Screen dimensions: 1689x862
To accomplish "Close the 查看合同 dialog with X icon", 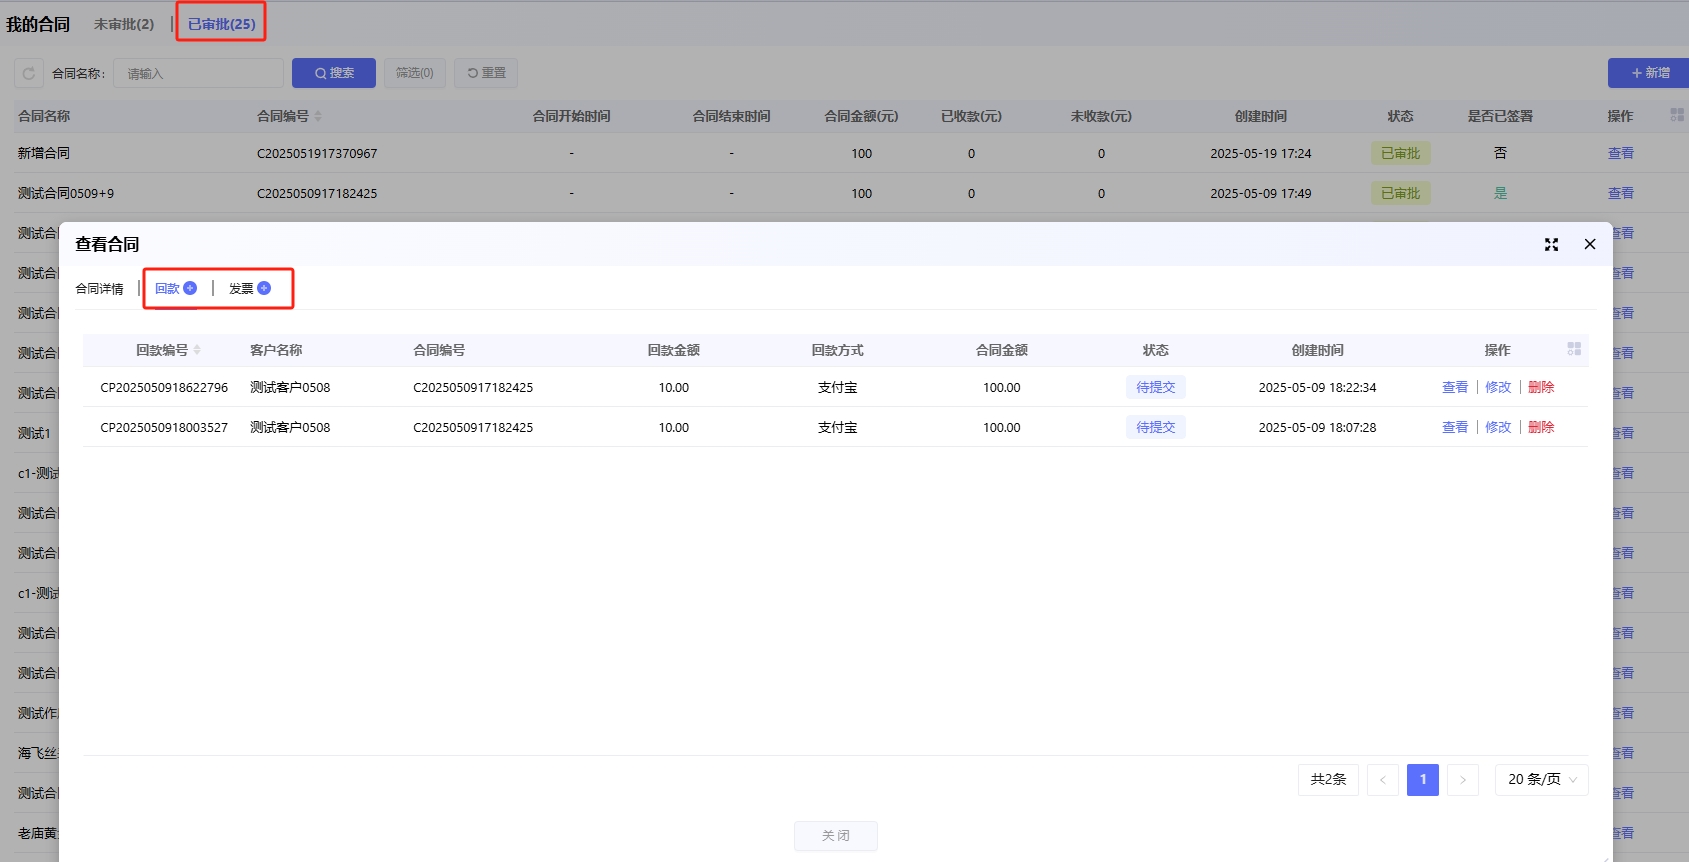I will click(1590, 244).
